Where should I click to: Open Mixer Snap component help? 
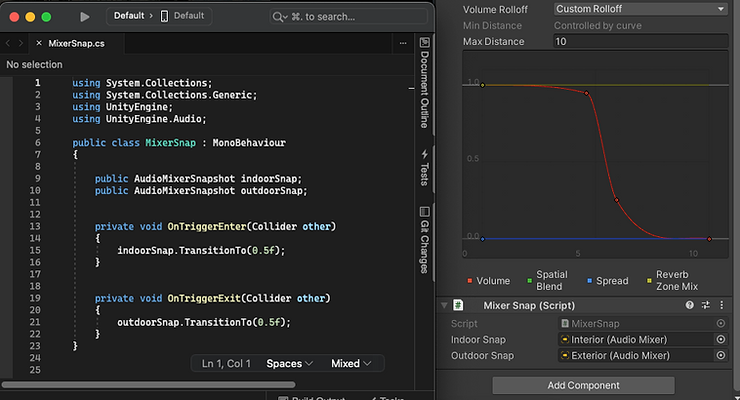coord(690,305)
